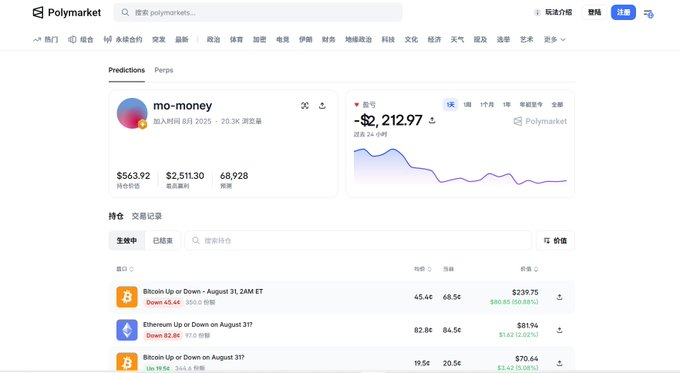This screenshot has height=373, width=680.
Task: Open the Predictions tab
Action: tap(127, 70)
